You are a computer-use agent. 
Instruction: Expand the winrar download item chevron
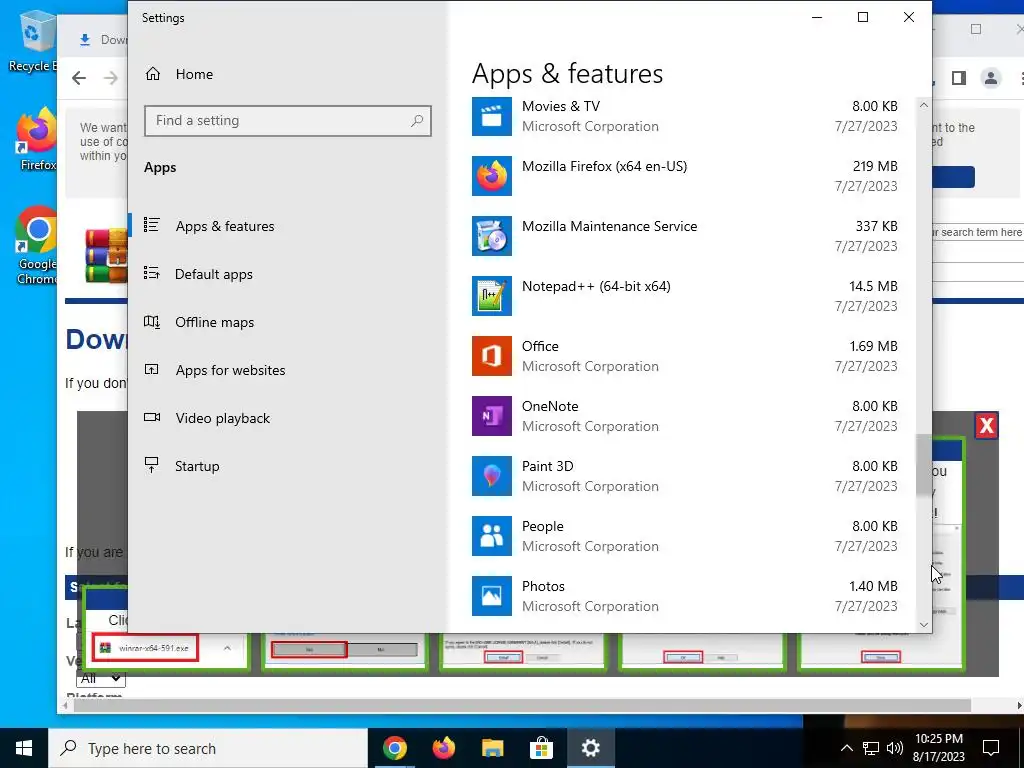[x=227, y=648]
